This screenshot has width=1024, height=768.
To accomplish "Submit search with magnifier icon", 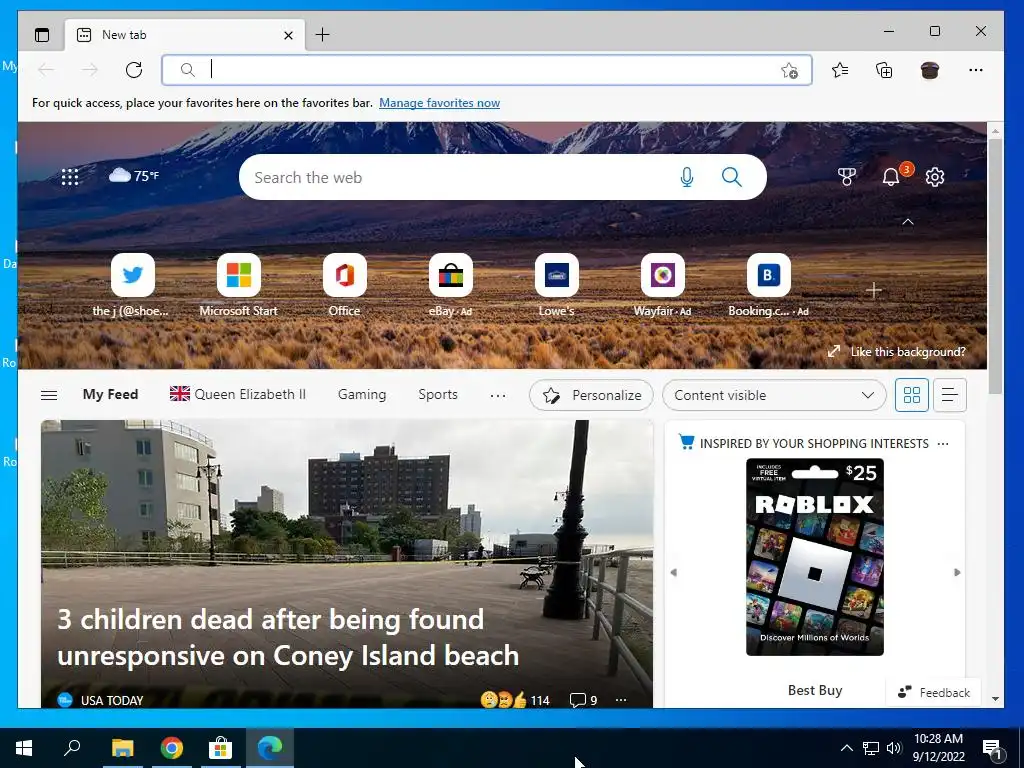I will (732, 177).
